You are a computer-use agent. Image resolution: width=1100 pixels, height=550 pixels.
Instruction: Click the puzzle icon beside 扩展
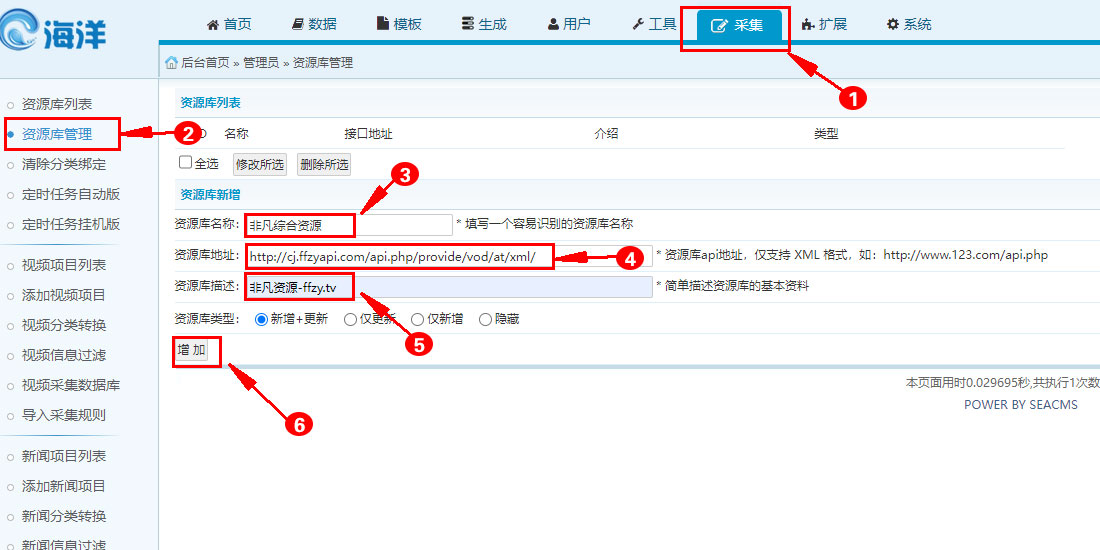point(809,25)
